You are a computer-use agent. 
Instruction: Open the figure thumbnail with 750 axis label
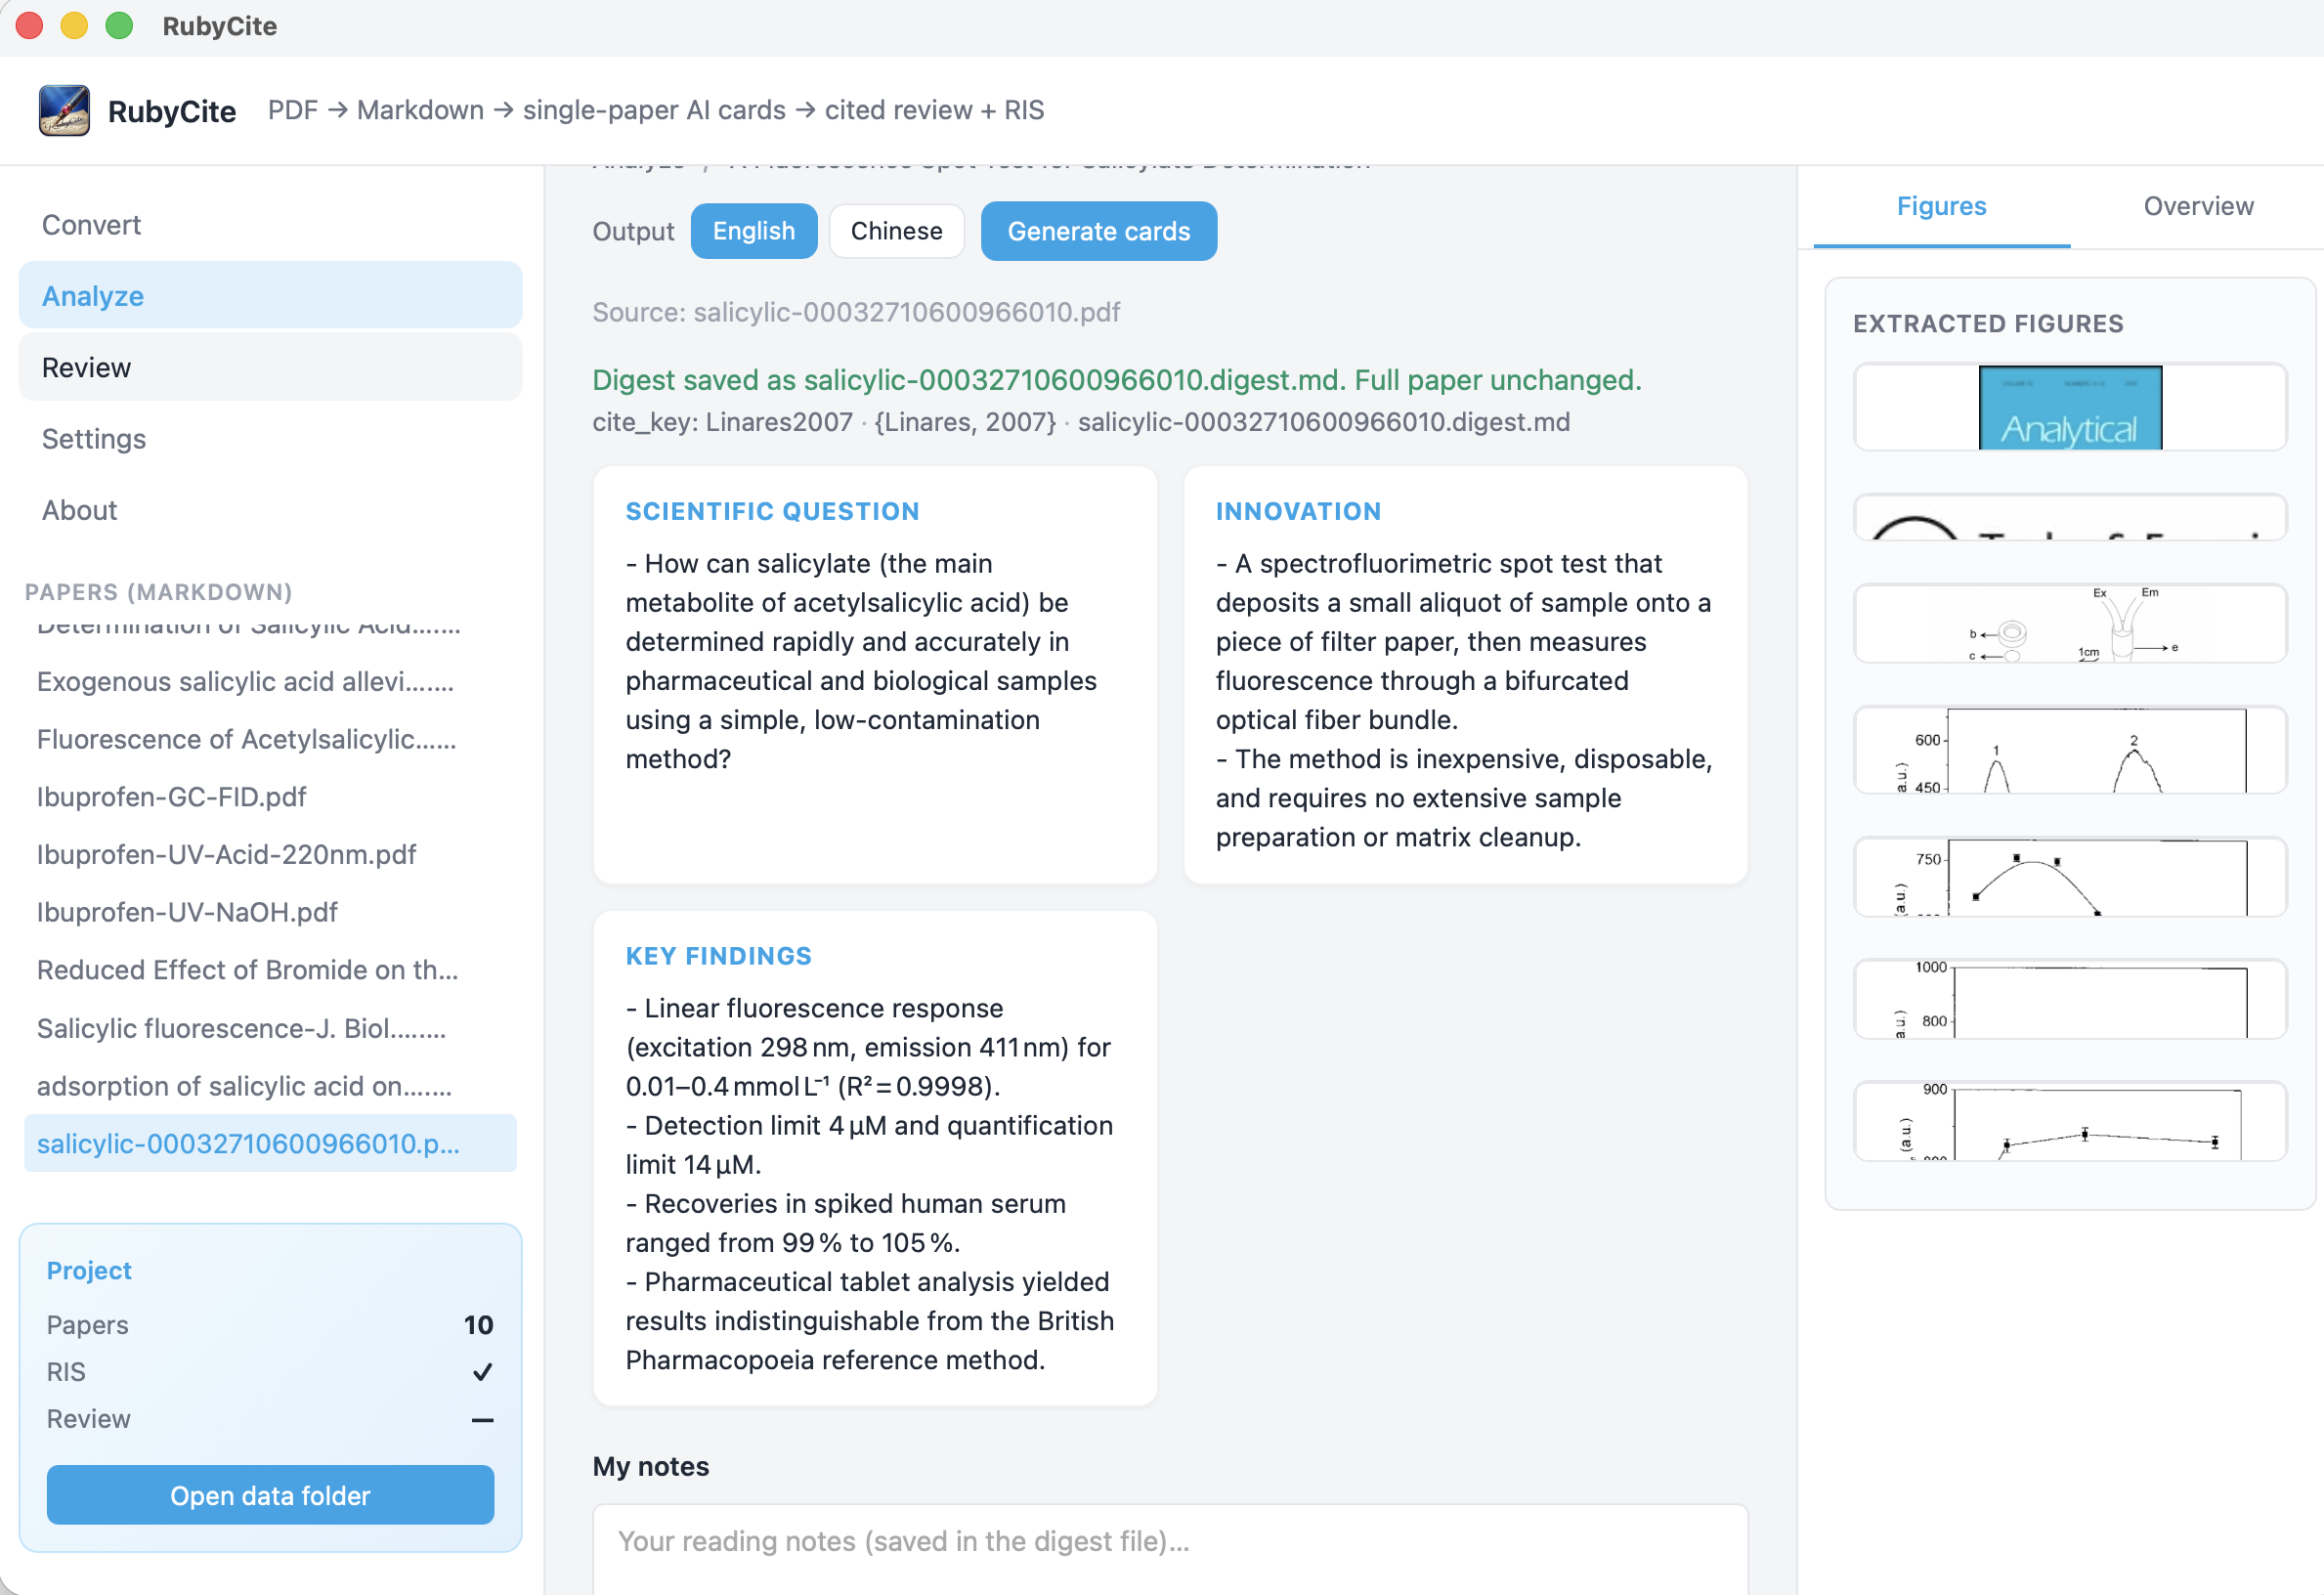pos(2070,877)
